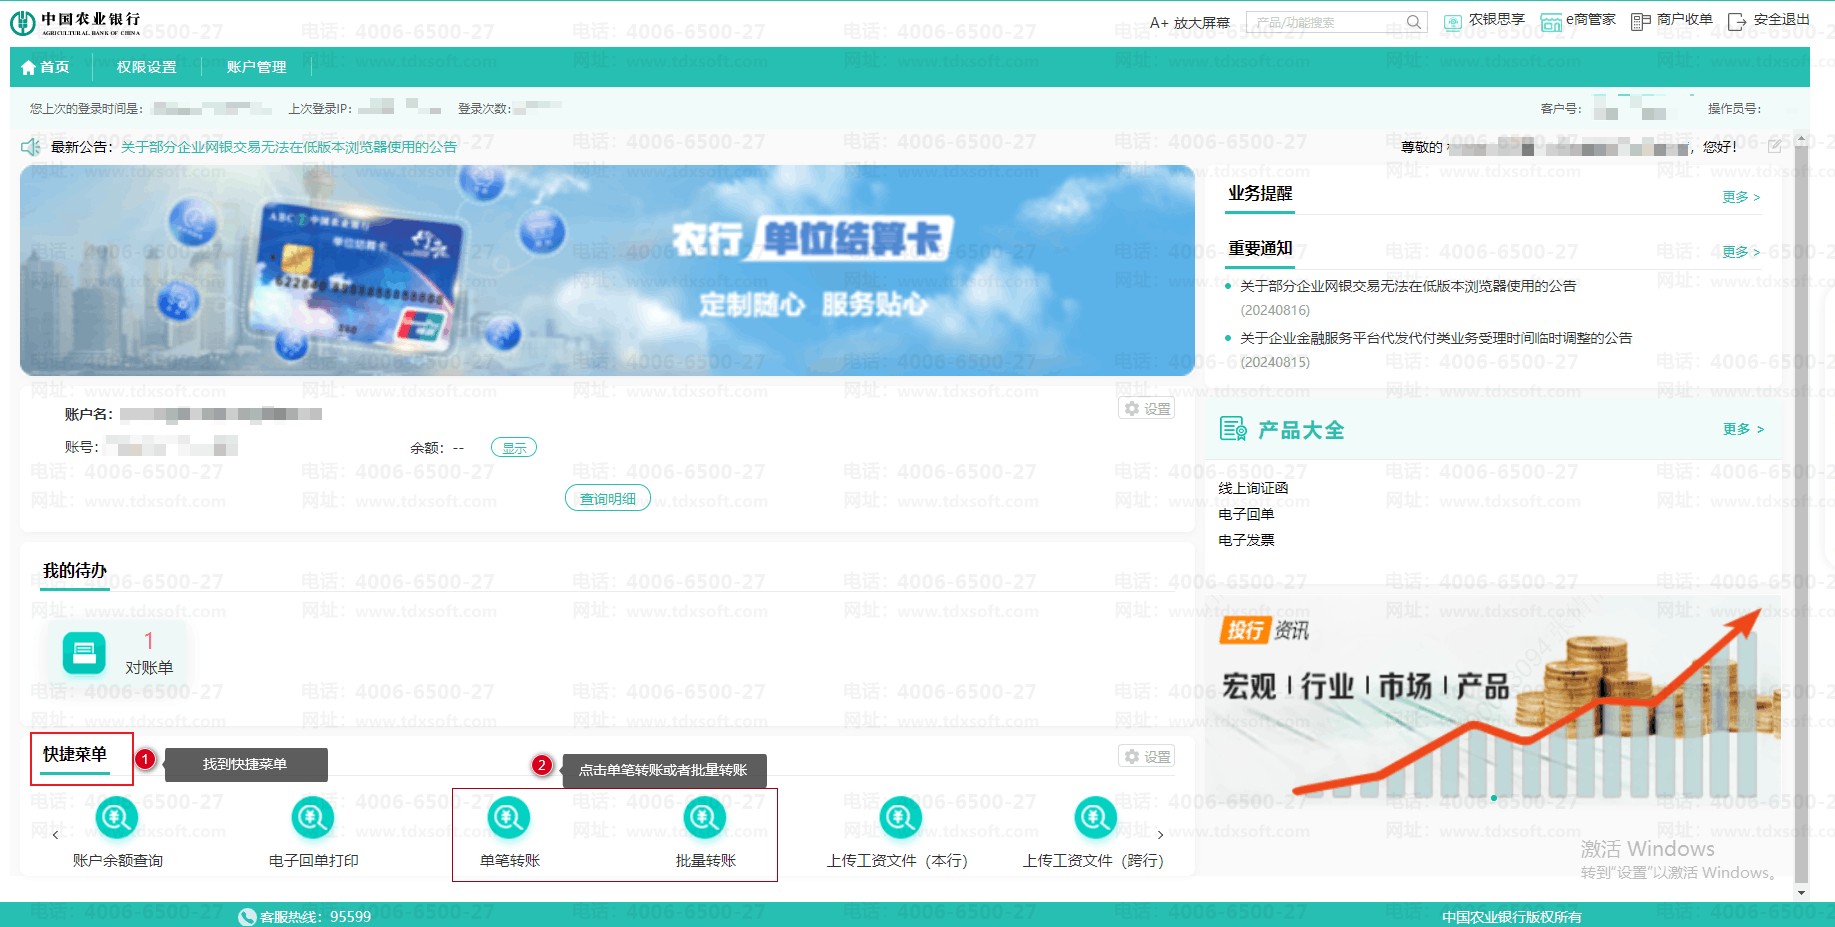Click the 查询明细 button

point(608,498)
